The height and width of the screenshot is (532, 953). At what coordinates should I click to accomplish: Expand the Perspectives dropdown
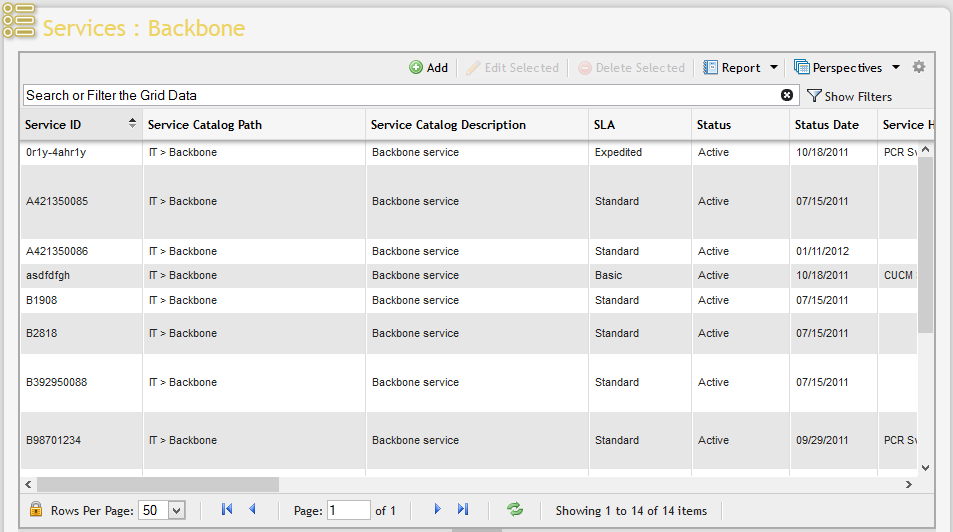click(x=896, y=68)
